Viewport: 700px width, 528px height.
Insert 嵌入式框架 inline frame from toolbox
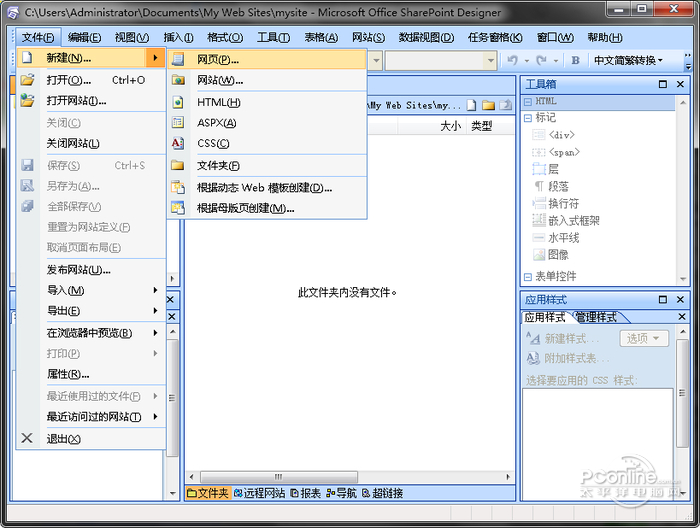(x=566, y=220)
